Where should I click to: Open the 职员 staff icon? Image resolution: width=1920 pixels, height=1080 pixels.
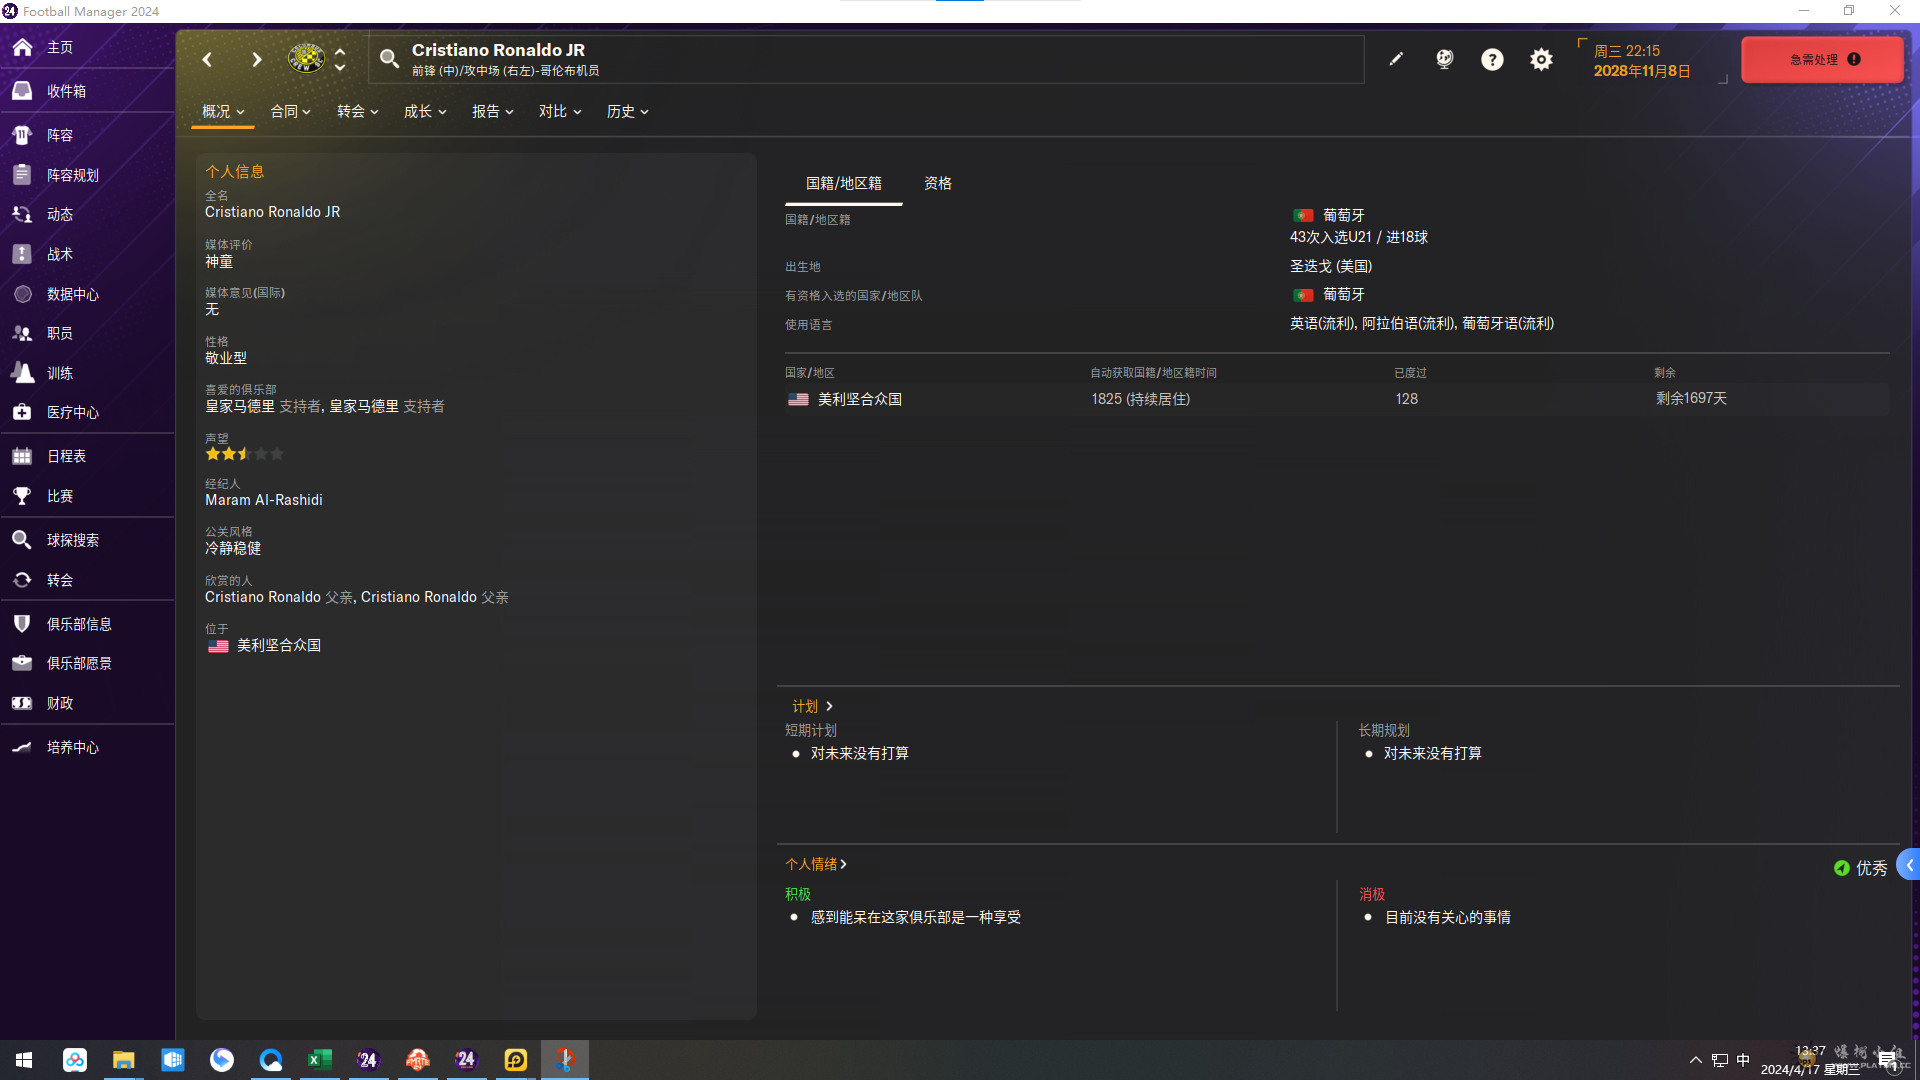[x=22, y=333]
